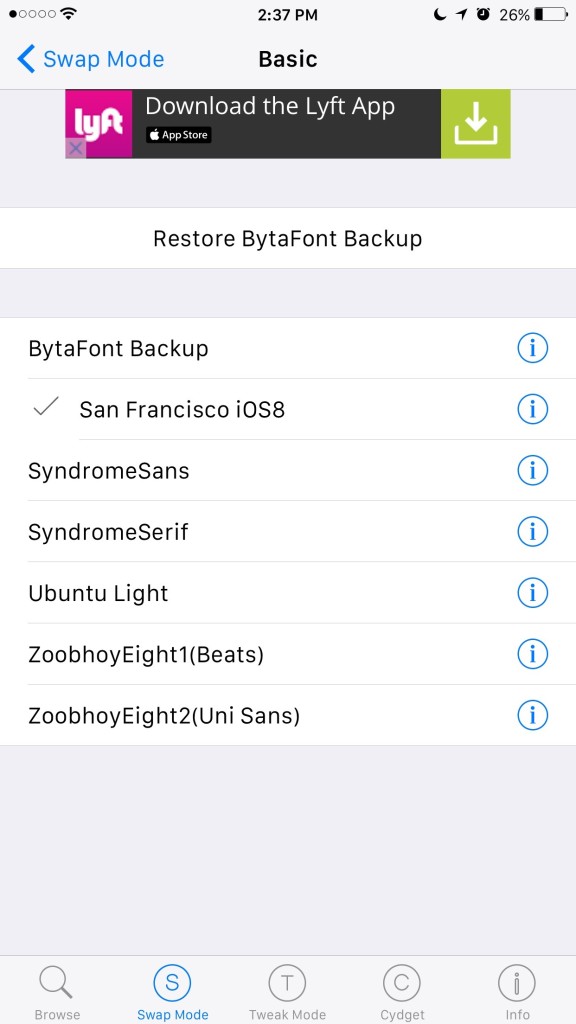
Task: Open the Info screen via its tab icon
Action: (x=516, y=983)
